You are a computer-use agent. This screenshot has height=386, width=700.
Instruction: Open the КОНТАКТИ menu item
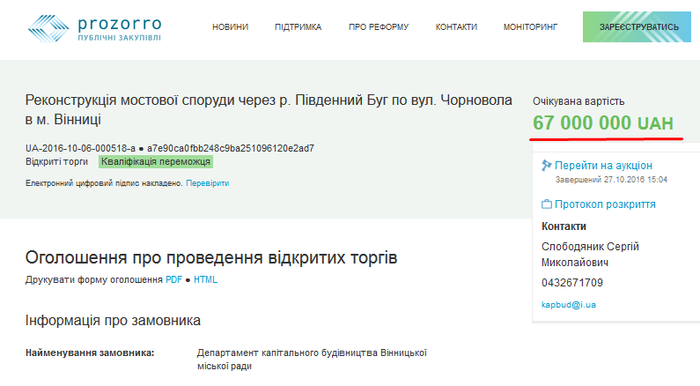[x=456, y=27]
